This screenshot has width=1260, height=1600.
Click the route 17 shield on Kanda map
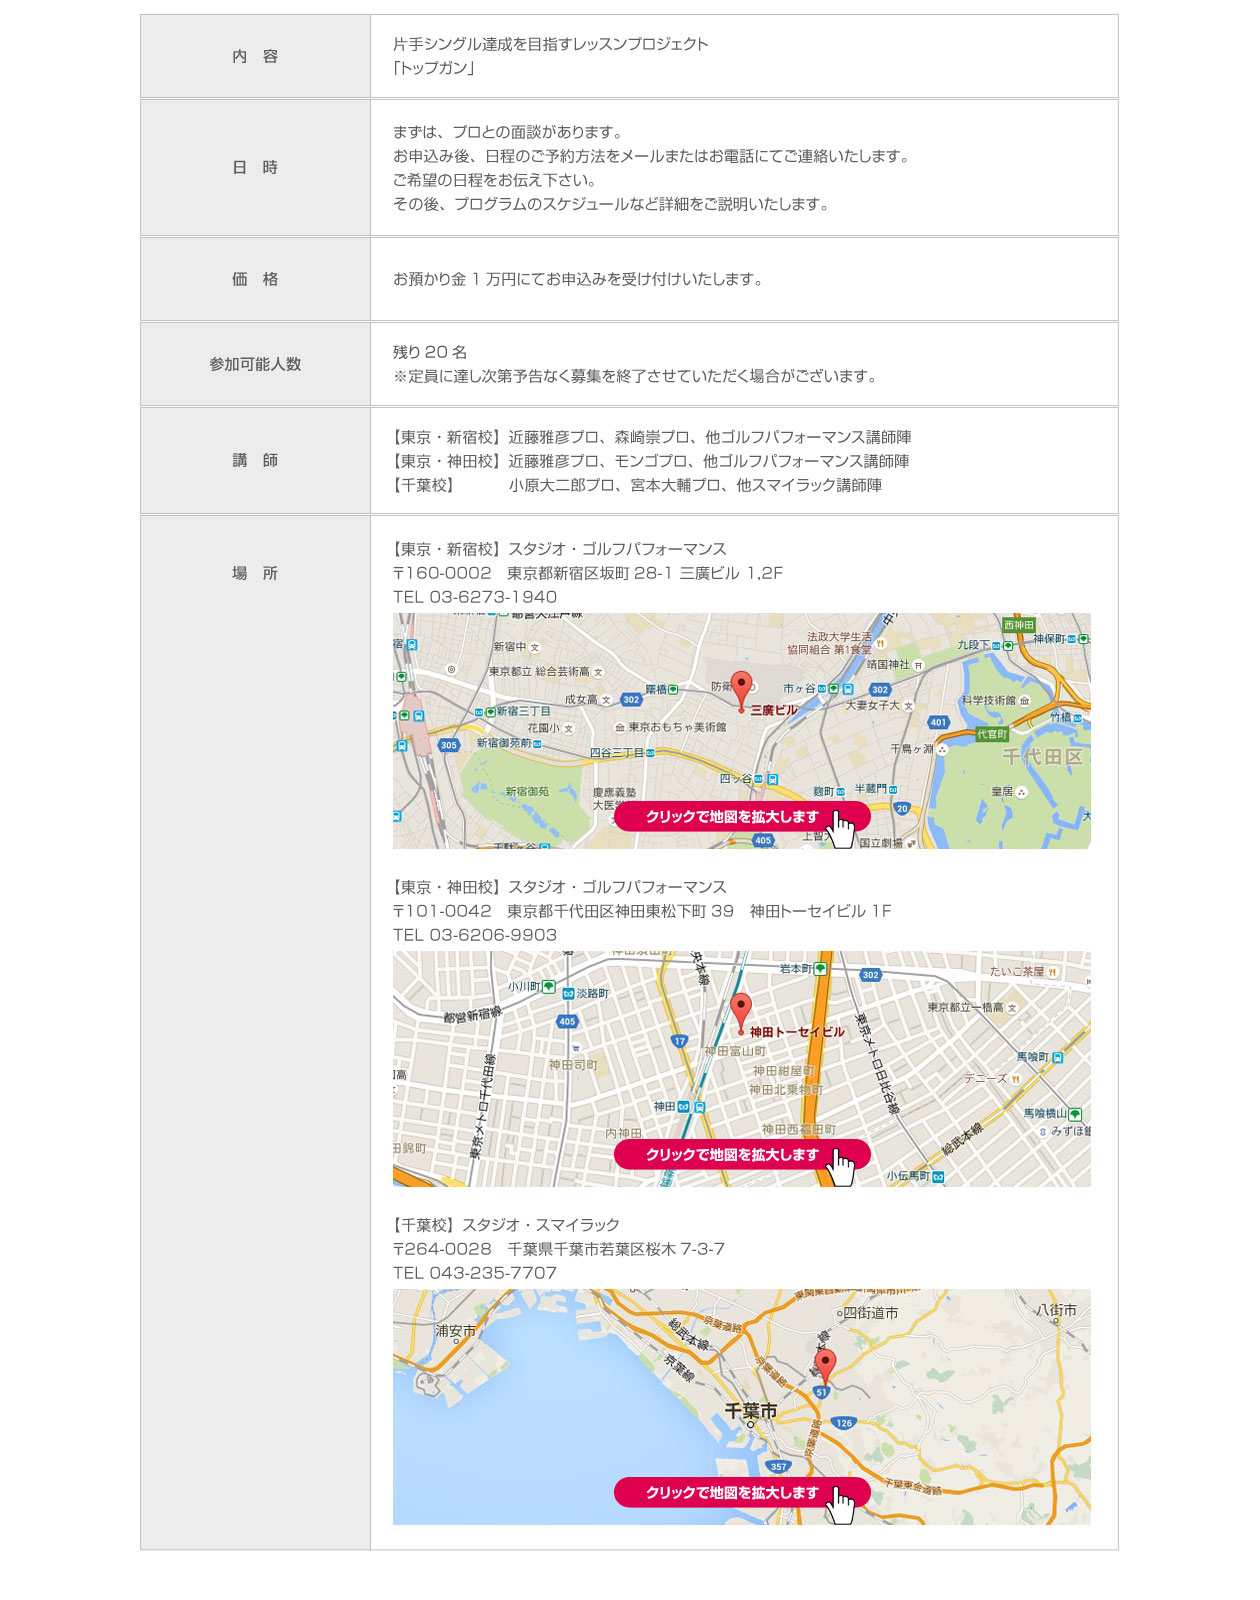click(x=680, y=1041)
